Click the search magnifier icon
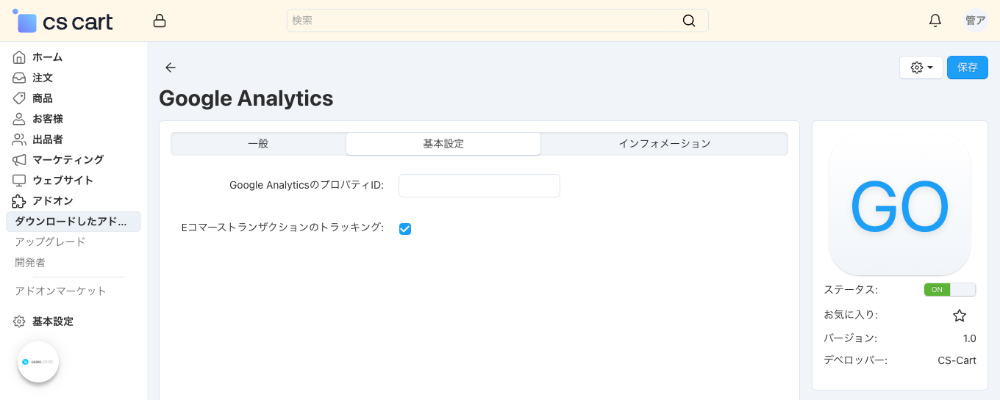The image size is (1000, 400). (689, 20)
